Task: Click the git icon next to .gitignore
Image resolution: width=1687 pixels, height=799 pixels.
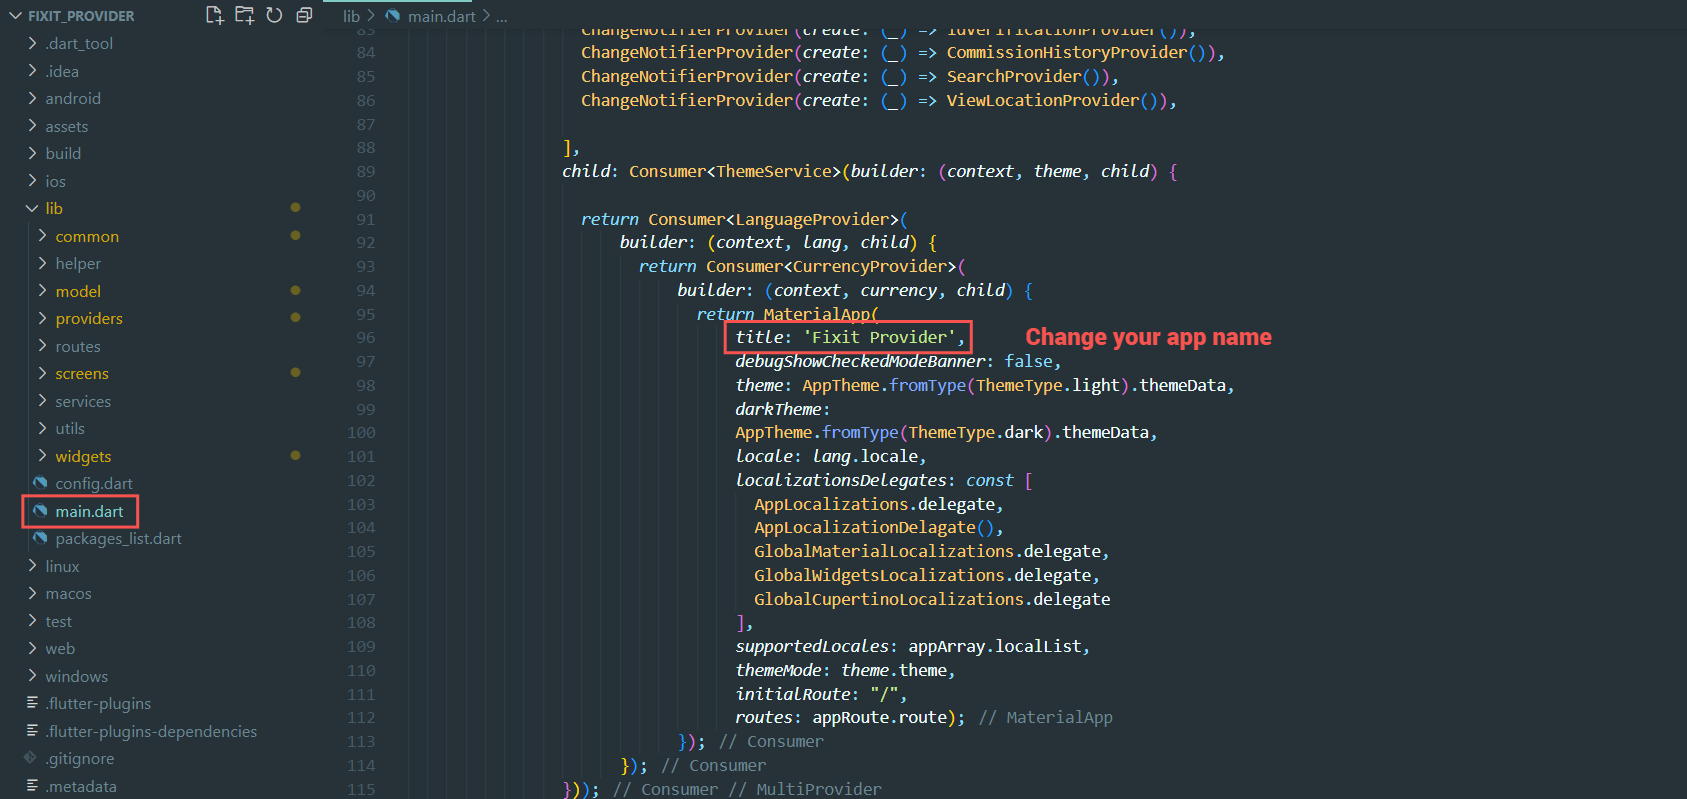Action: point(31,758)
